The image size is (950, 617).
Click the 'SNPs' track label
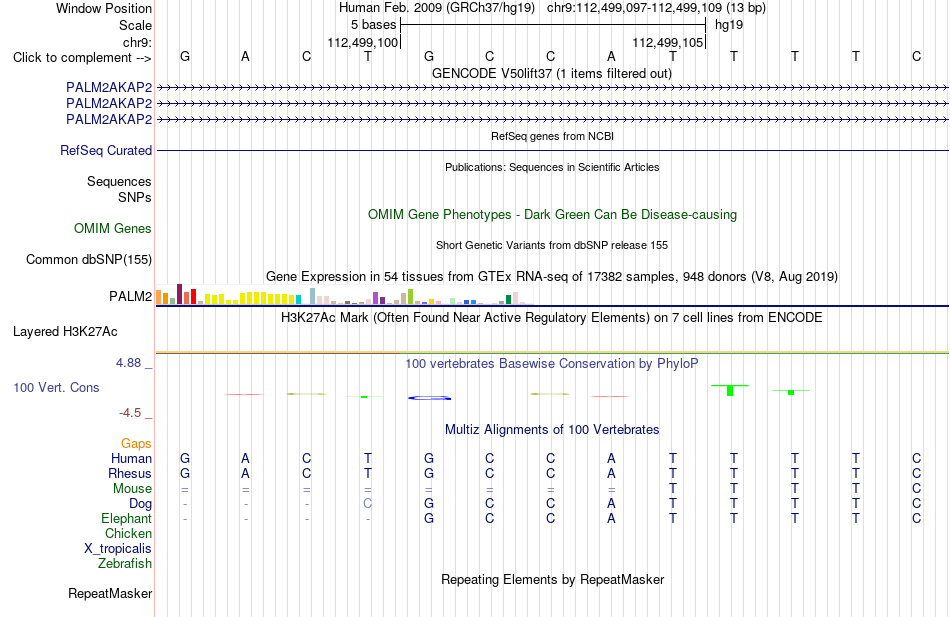click(x=135, y=197)
